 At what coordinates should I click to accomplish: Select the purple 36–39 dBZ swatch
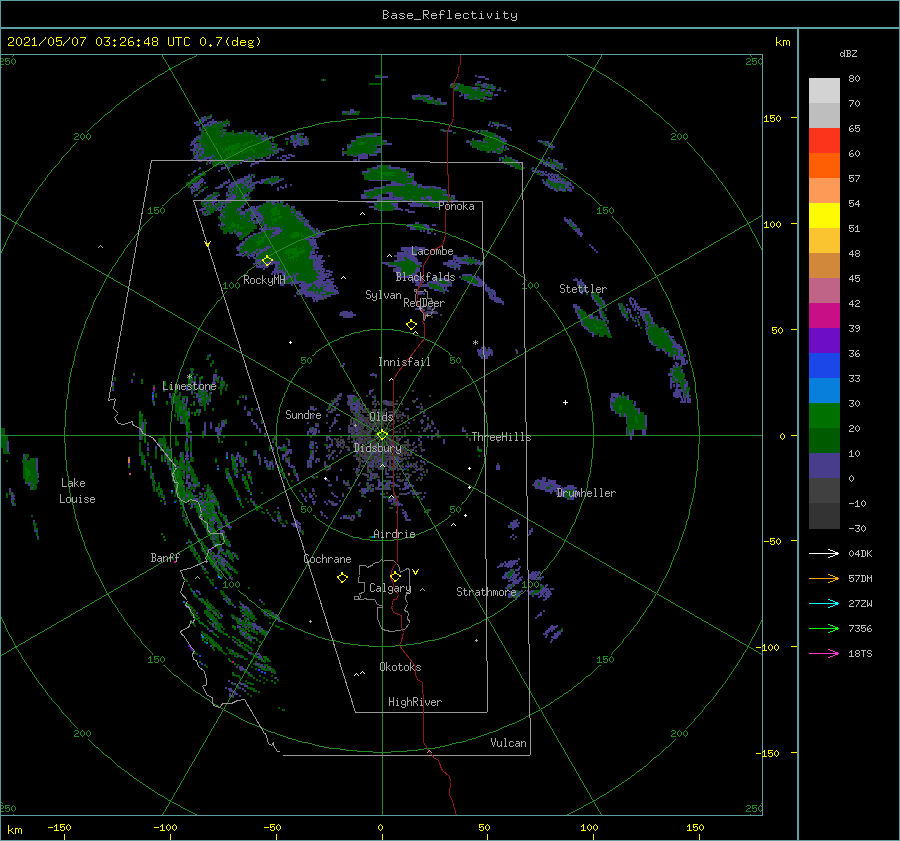pyautogui.click(x=824, y=340)
